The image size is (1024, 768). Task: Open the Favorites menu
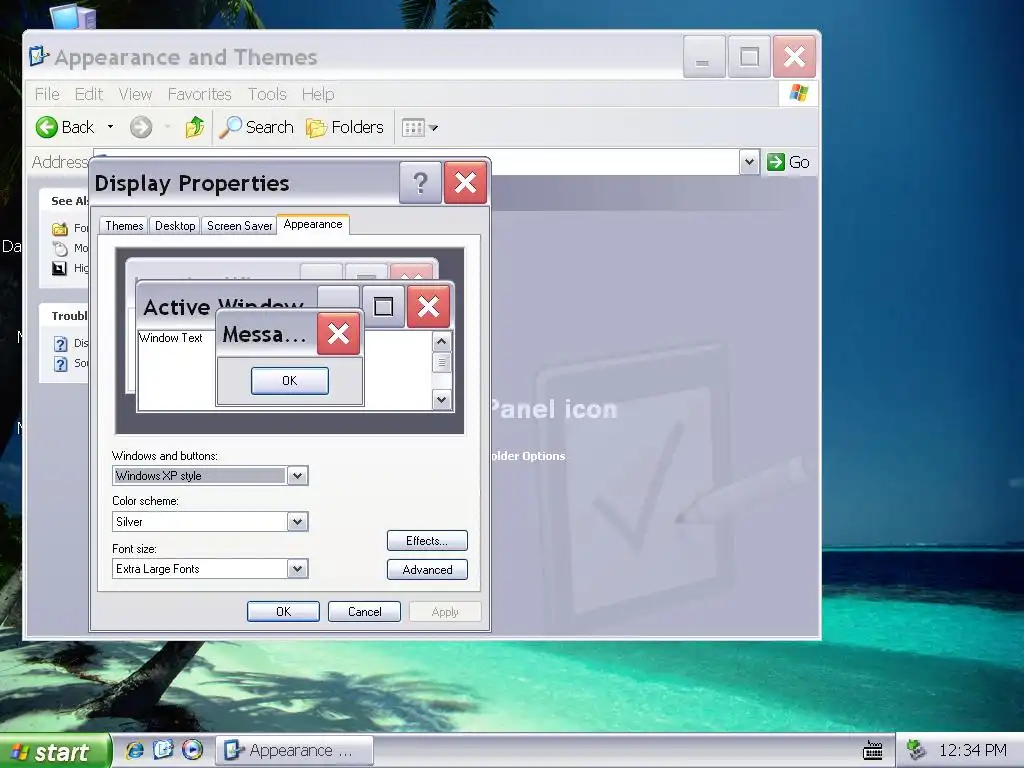pos(199,94)
